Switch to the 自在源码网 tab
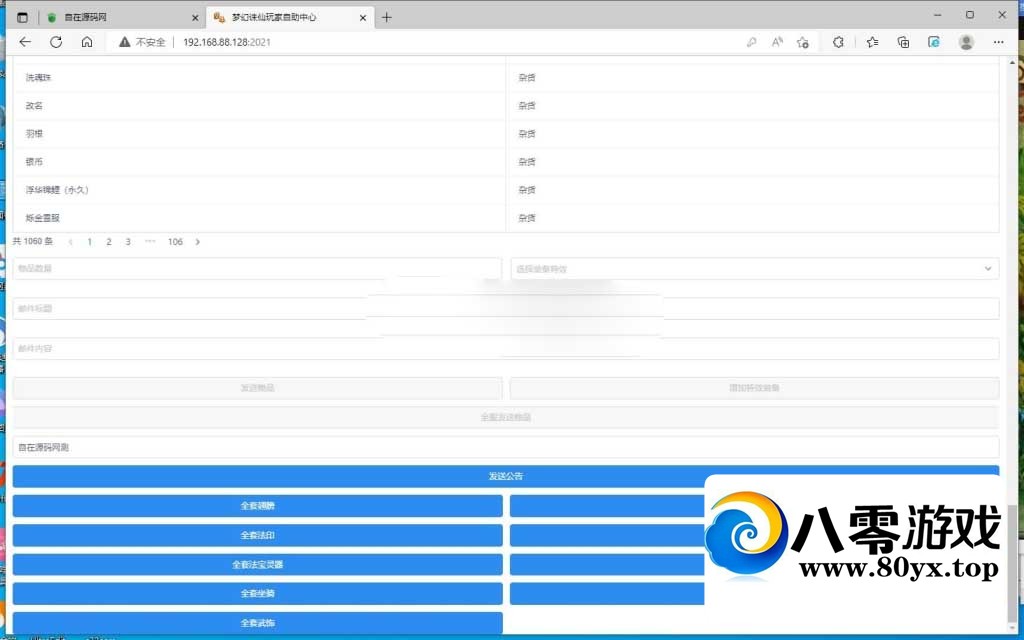The height and width of the screenshot is (640, 1024). [122, 18]
